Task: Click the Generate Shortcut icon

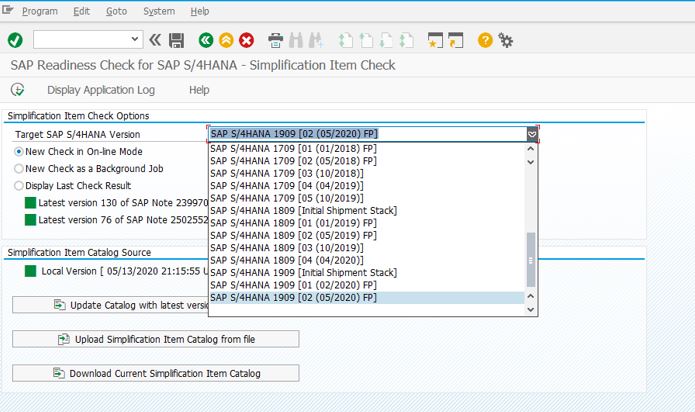Action: coord(456,40)
